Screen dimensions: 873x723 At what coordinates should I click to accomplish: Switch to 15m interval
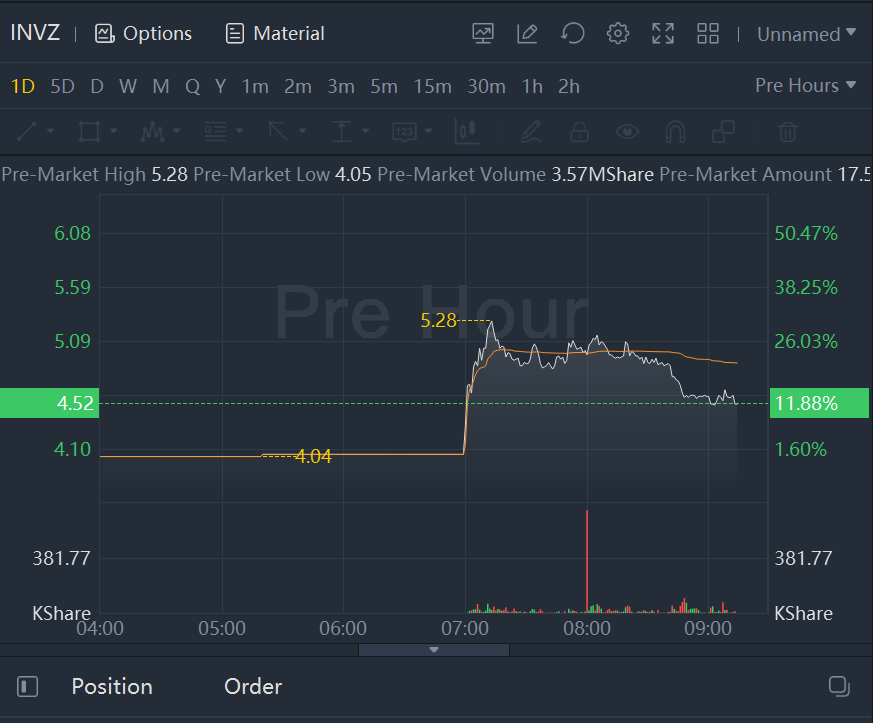tap(433, 86)
